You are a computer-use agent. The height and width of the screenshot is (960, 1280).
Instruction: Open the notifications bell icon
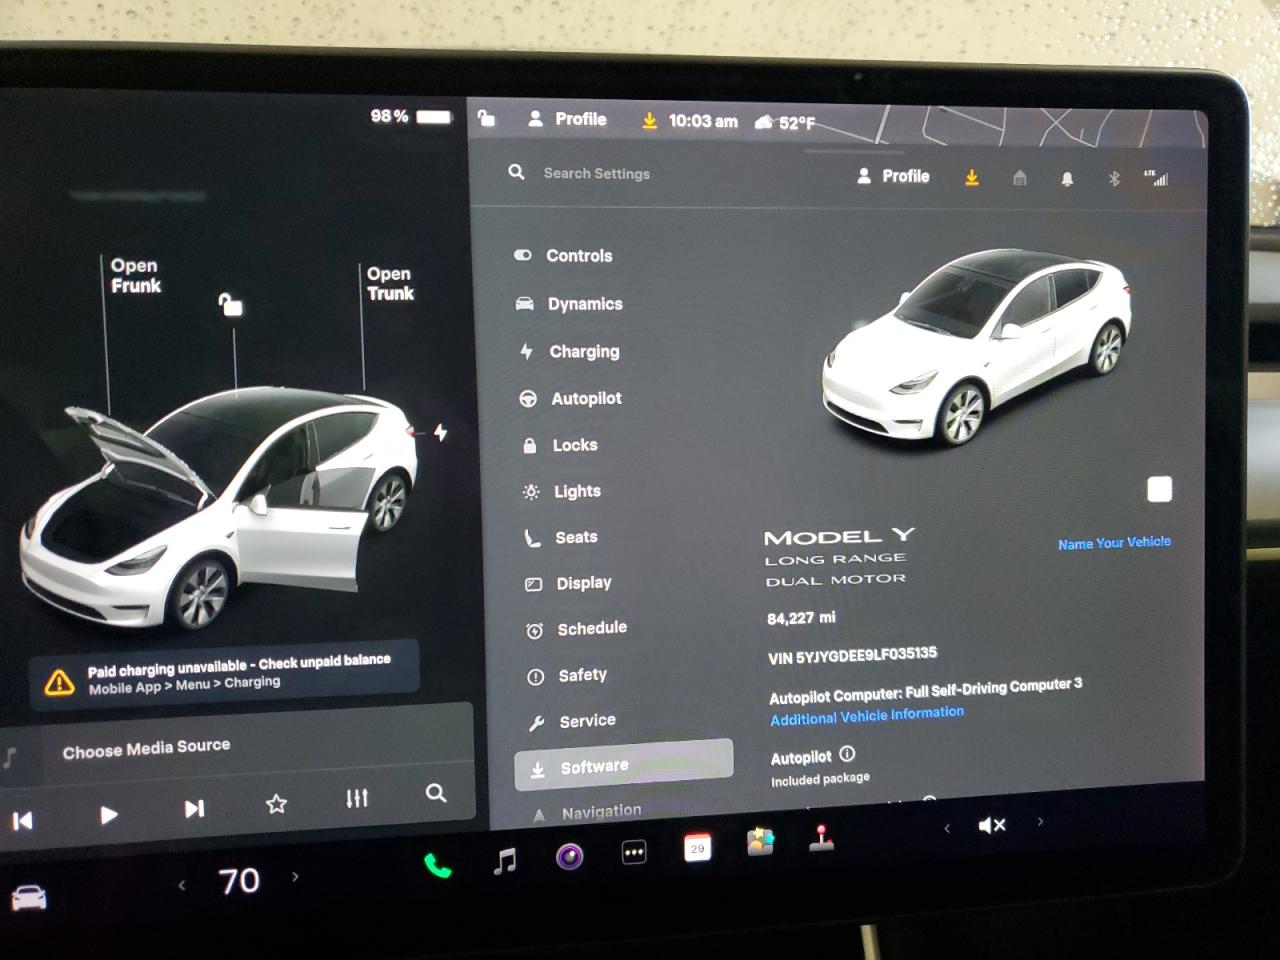(x=1066, y=178)
